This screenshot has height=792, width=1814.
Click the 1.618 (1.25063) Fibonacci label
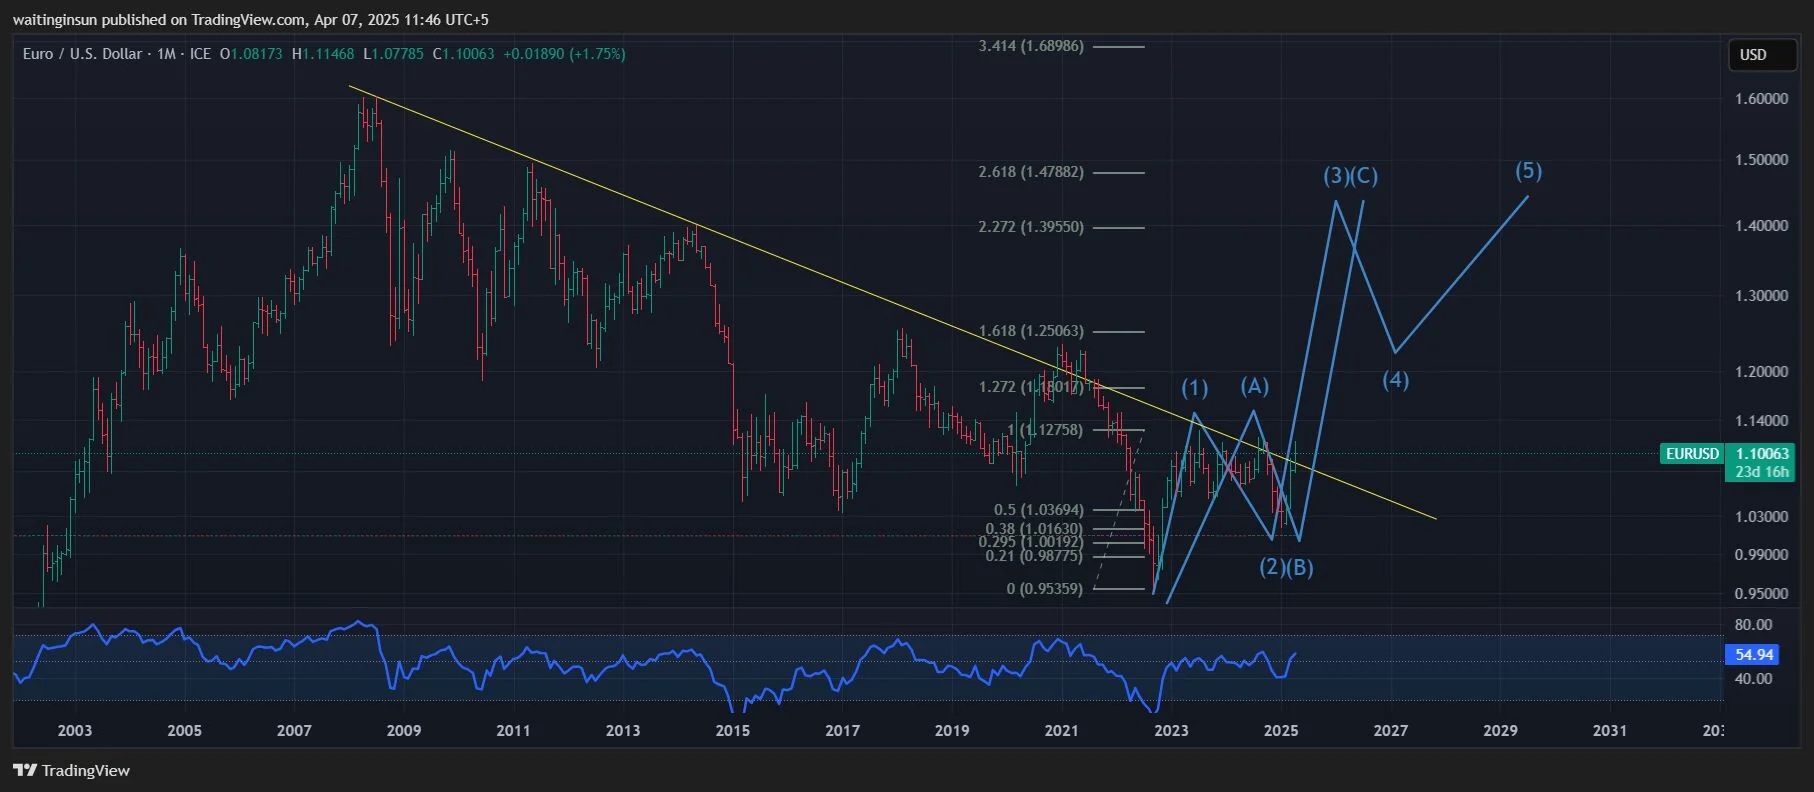click(1031, 331)
